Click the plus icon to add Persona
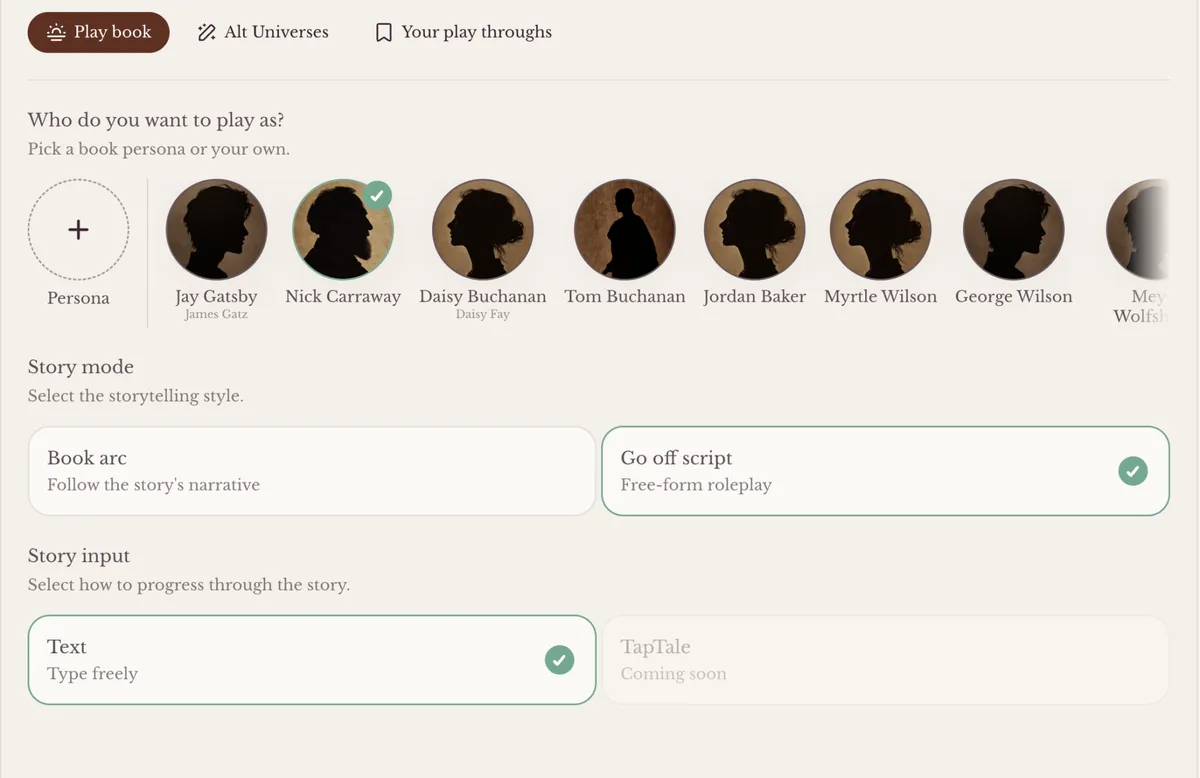This screenshot has height=778, width=1200. click(x=78, y=230)
